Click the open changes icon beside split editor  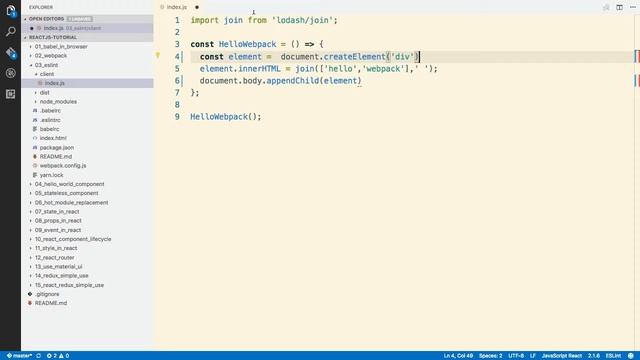[x=606, y=7]
